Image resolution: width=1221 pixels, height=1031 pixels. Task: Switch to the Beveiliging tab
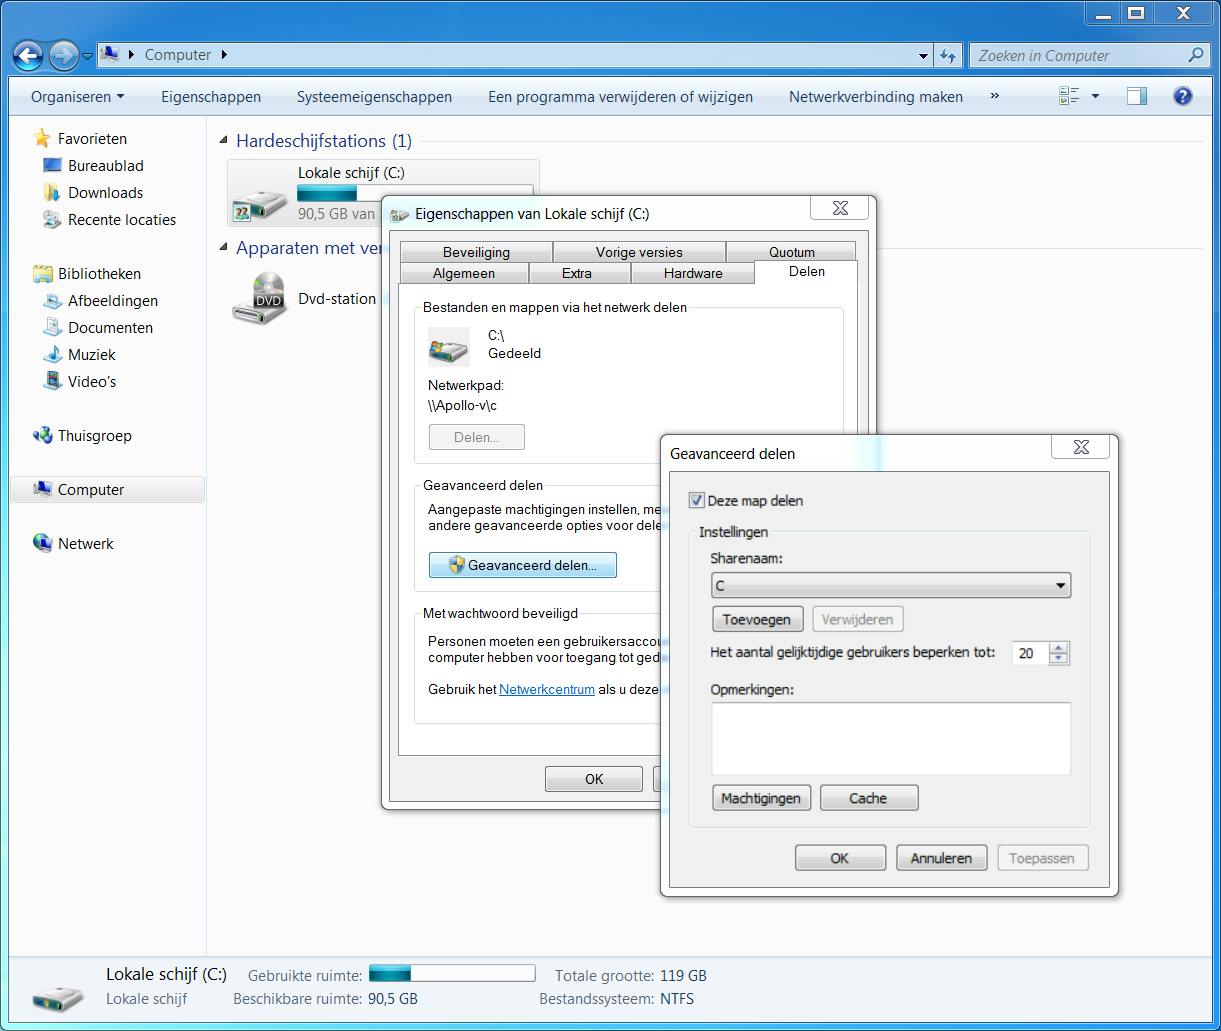point(476,252)
